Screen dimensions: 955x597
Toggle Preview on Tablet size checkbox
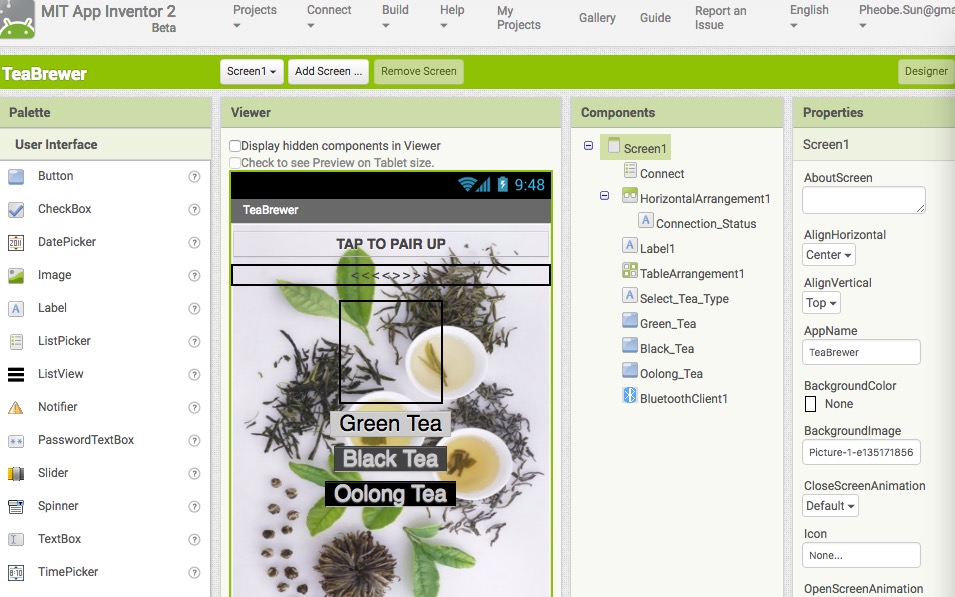coord(235,163)
